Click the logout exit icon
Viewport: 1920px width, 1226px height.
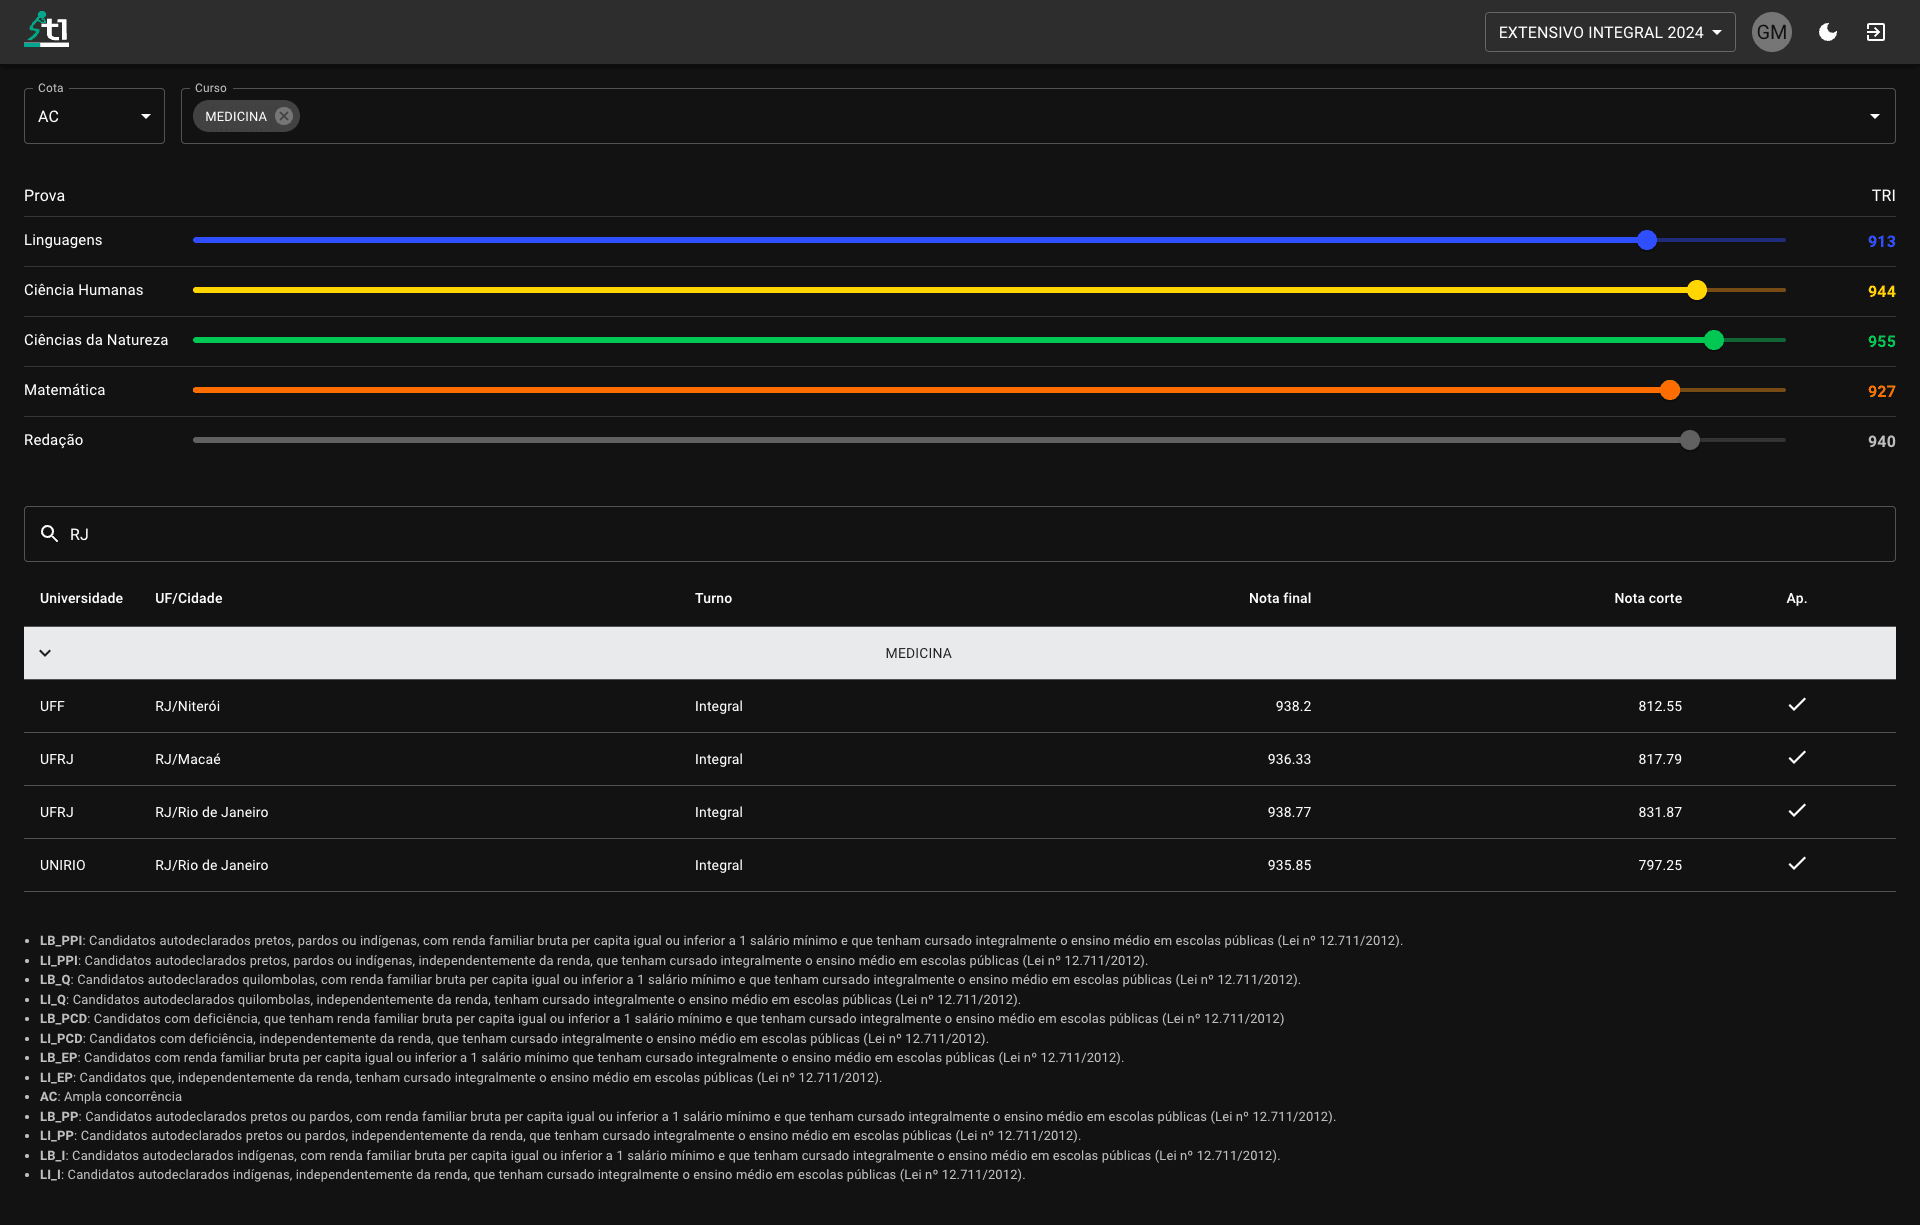tap(1876, 32)
